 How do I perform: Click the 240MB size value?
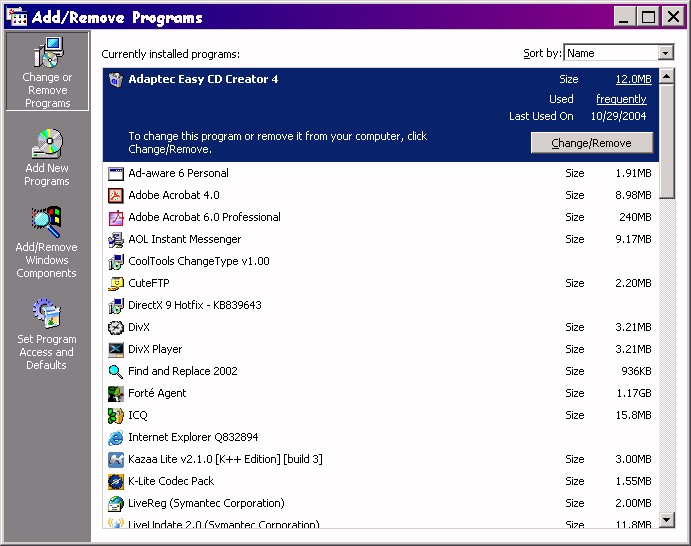point(635,217)
